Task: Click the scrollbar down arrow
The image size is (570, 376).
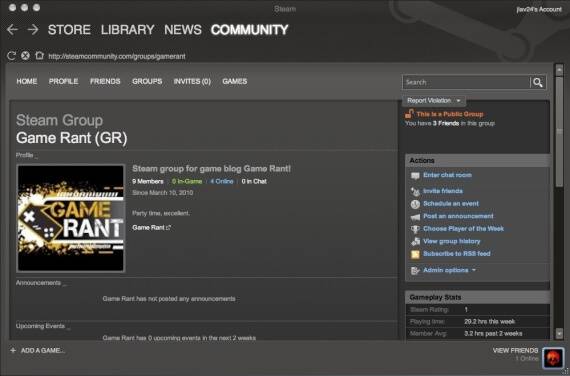Action: click(x=559, y=333)
